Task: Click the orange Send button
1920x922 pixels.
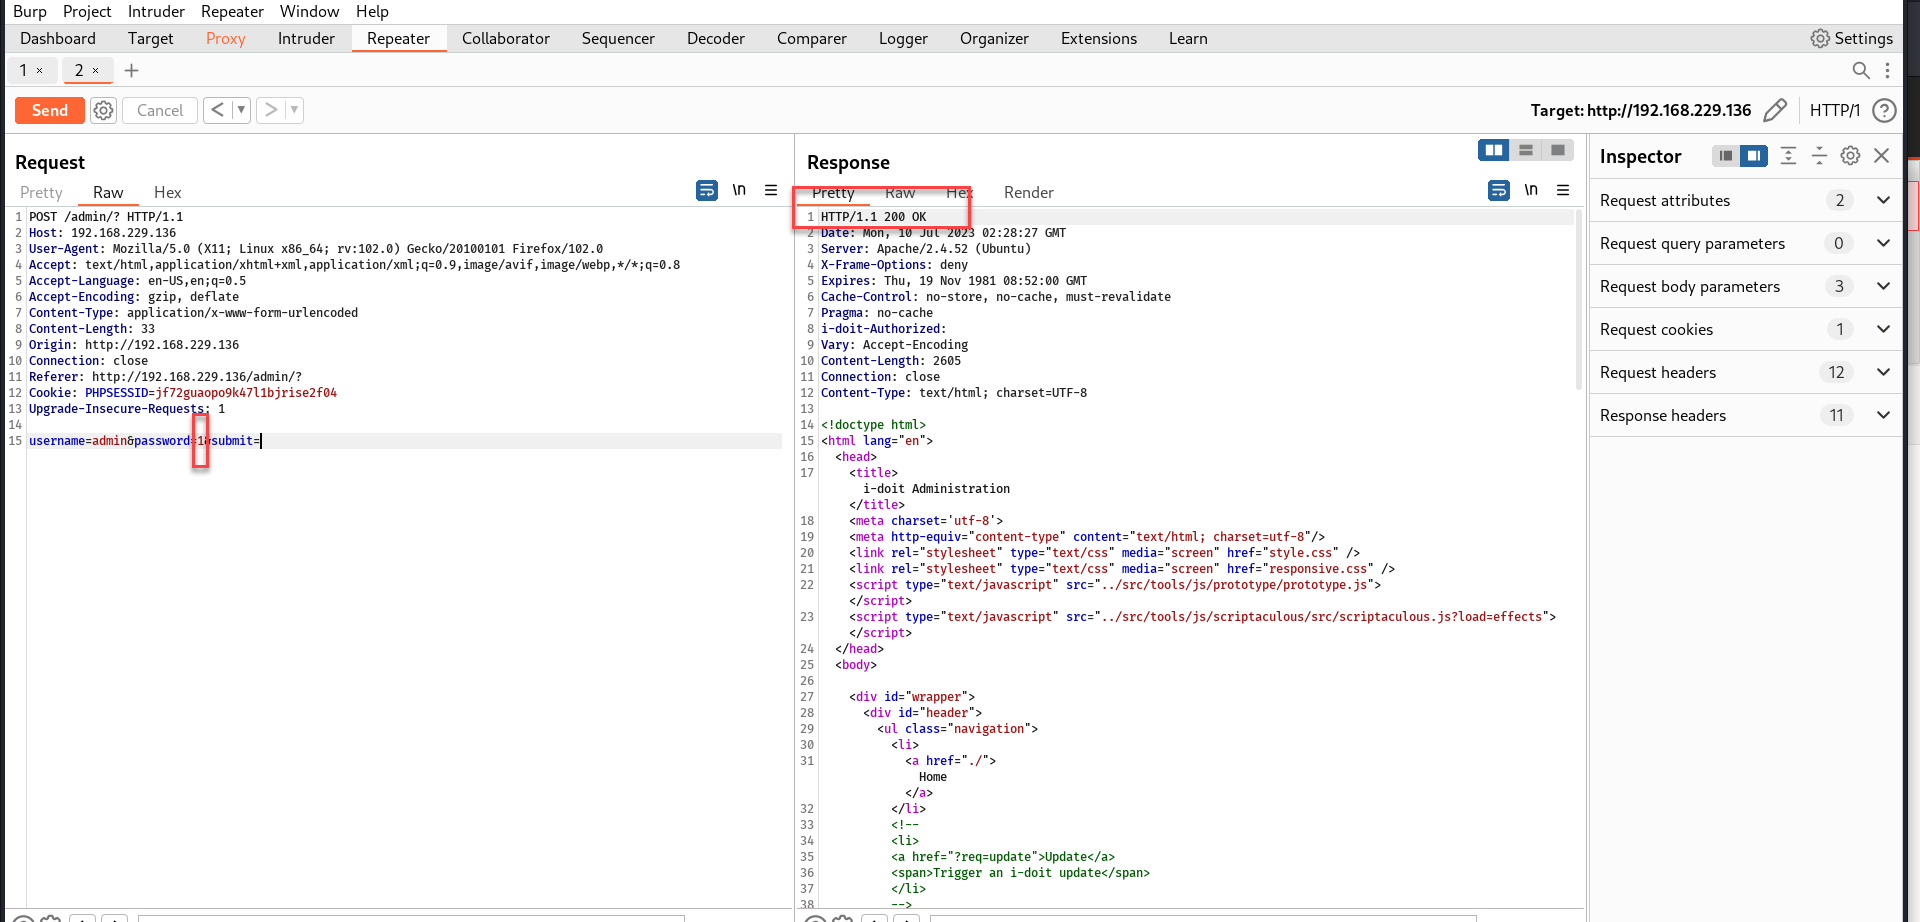Action: (50, 110)
